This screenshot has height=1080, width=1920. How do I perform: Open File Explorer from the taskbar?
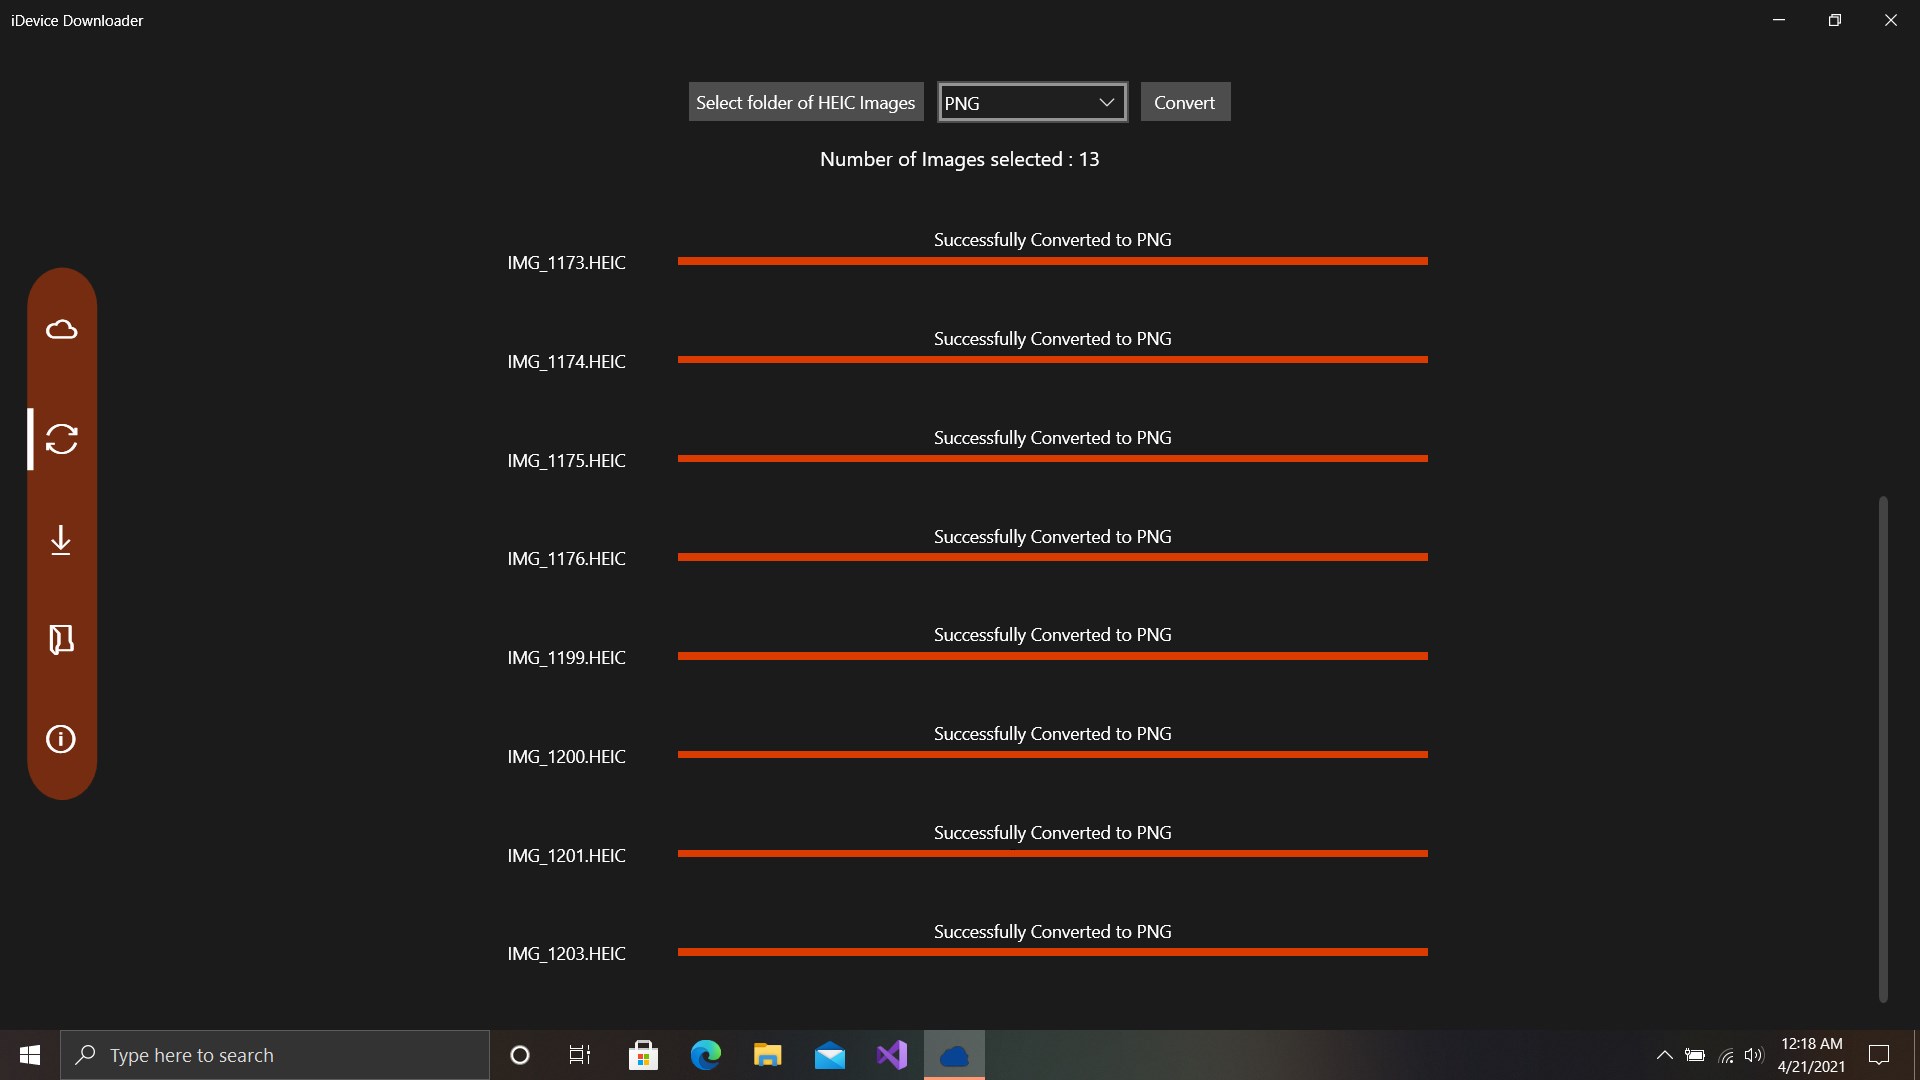(767, 1055)
